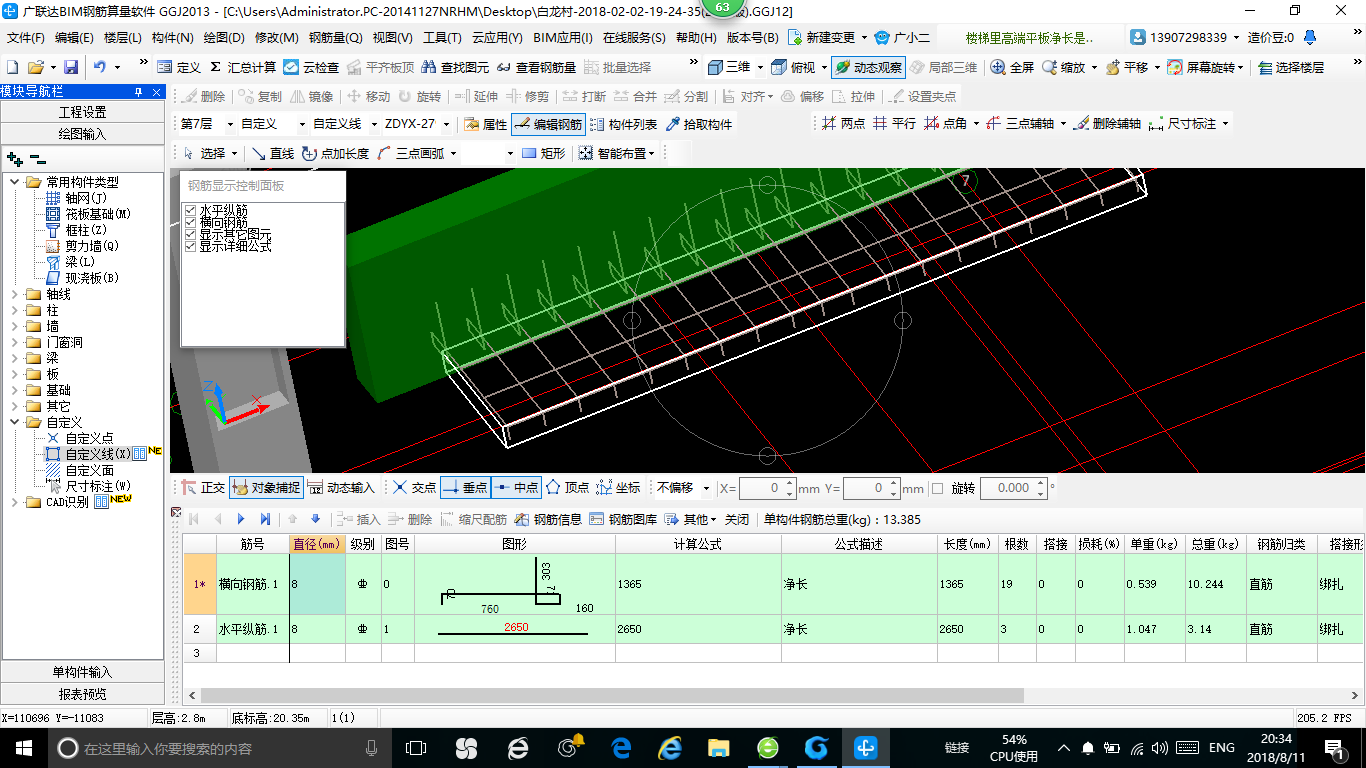Open the BIM应用(I) menu
The height and width of the screenshot is (768, 1366).
[563, 38]
